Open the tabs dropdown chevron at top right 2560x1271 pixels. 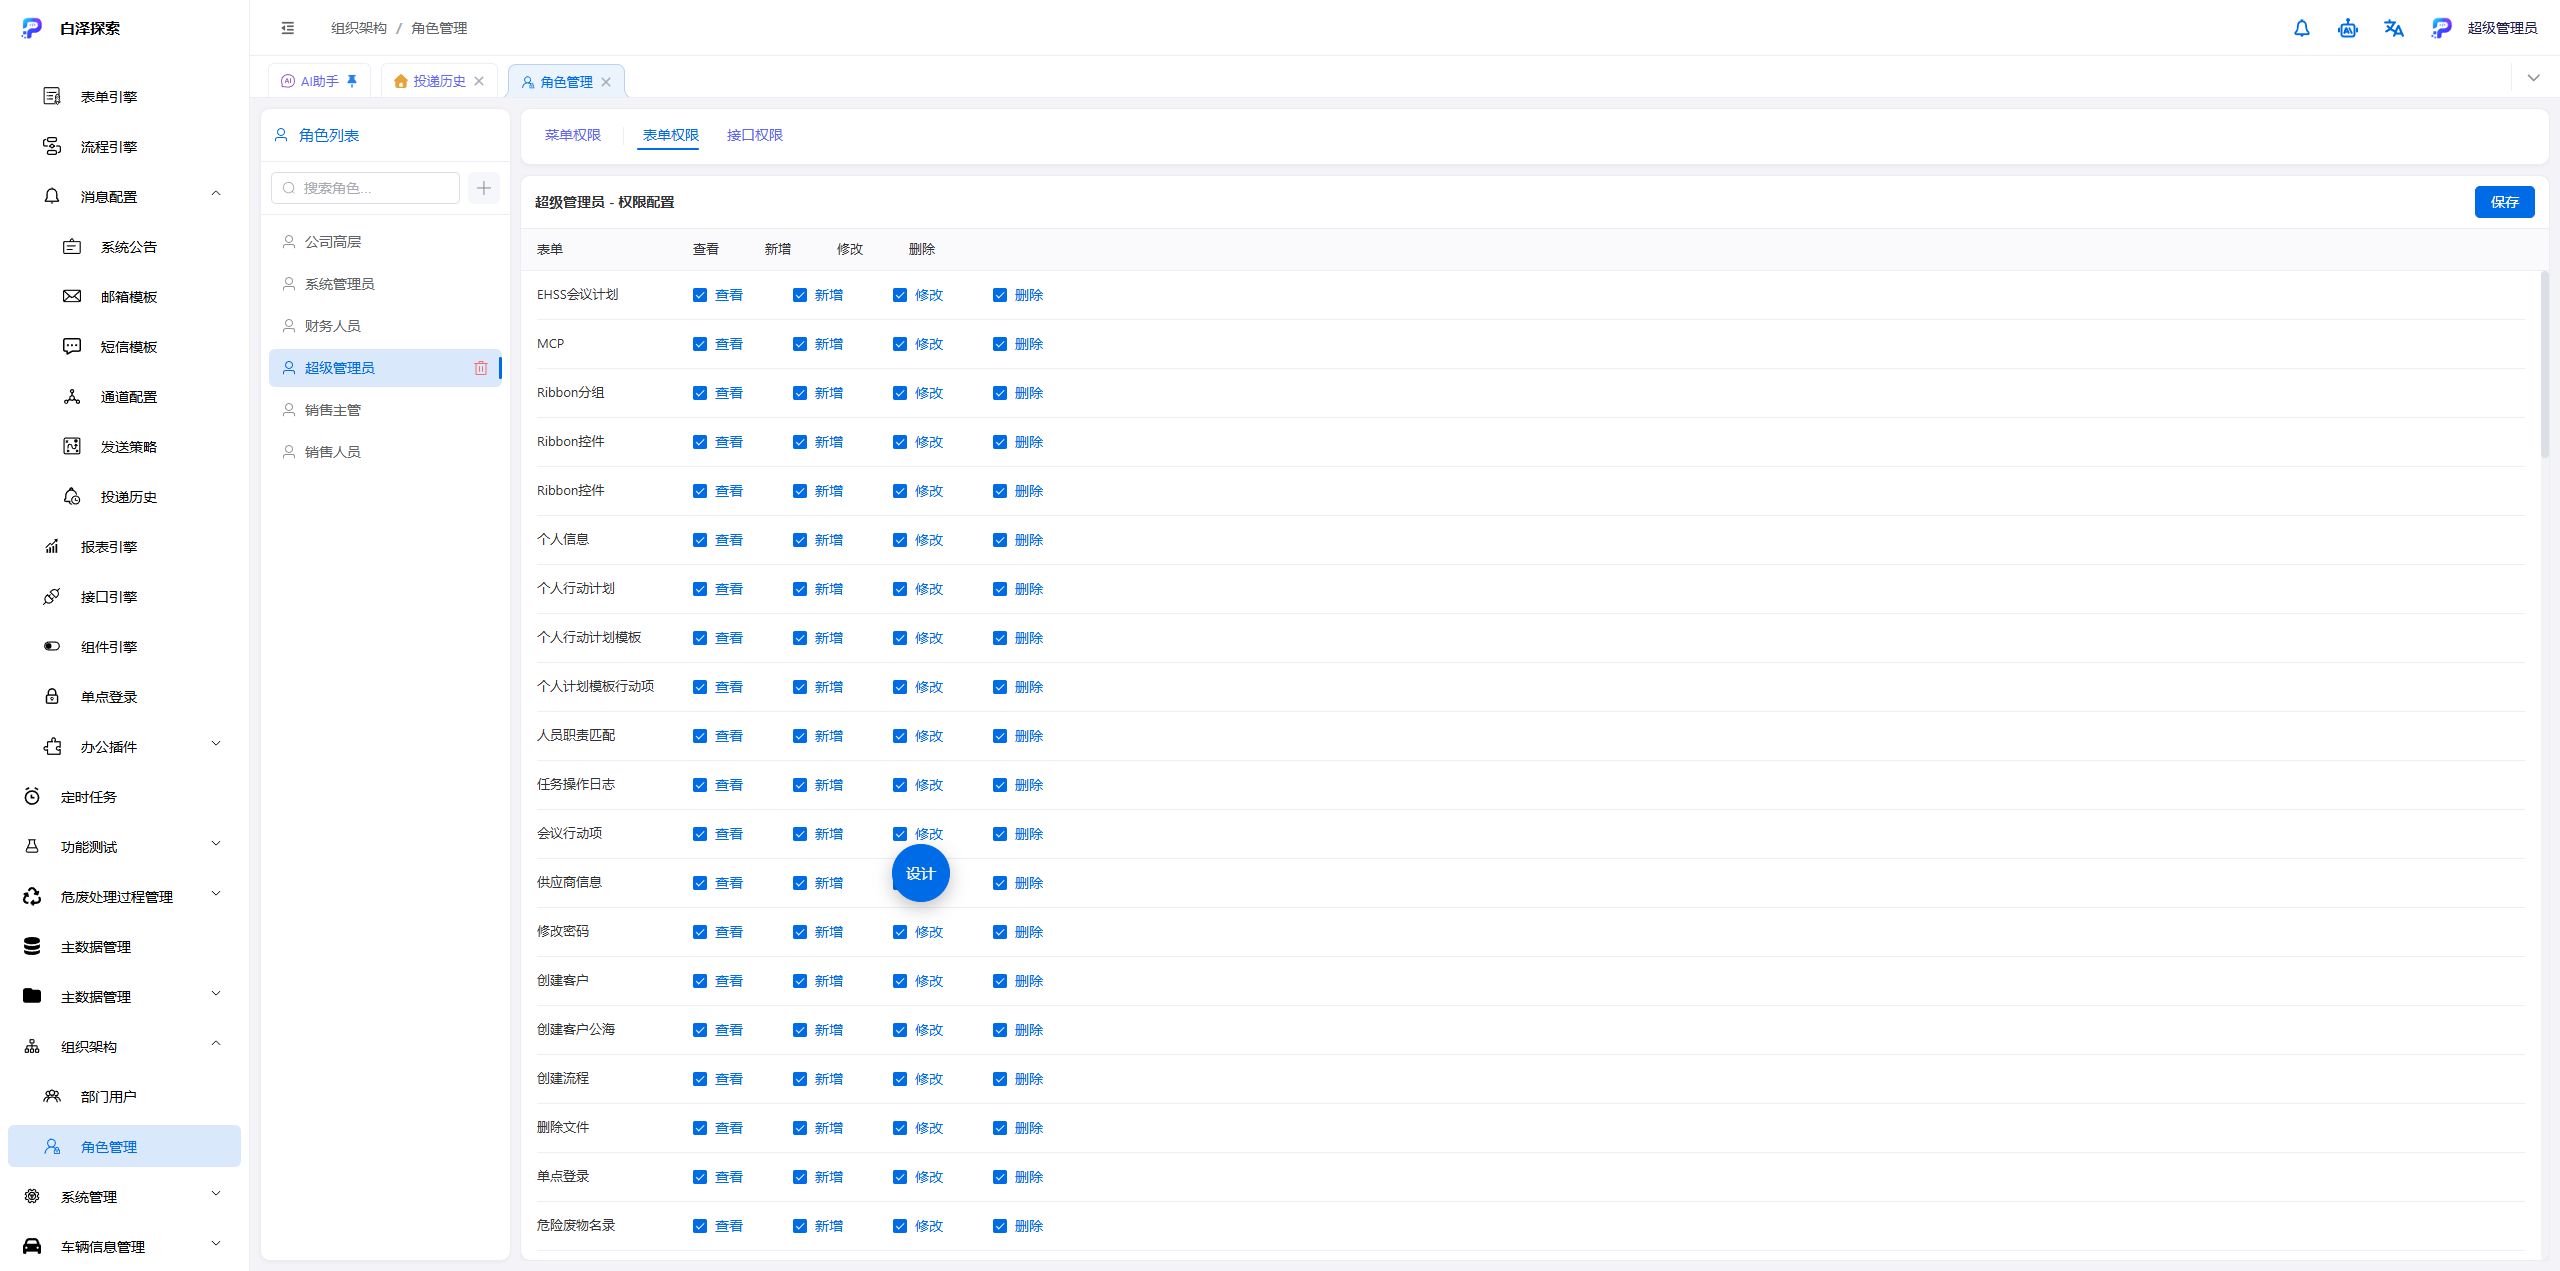click(2533, 78)
